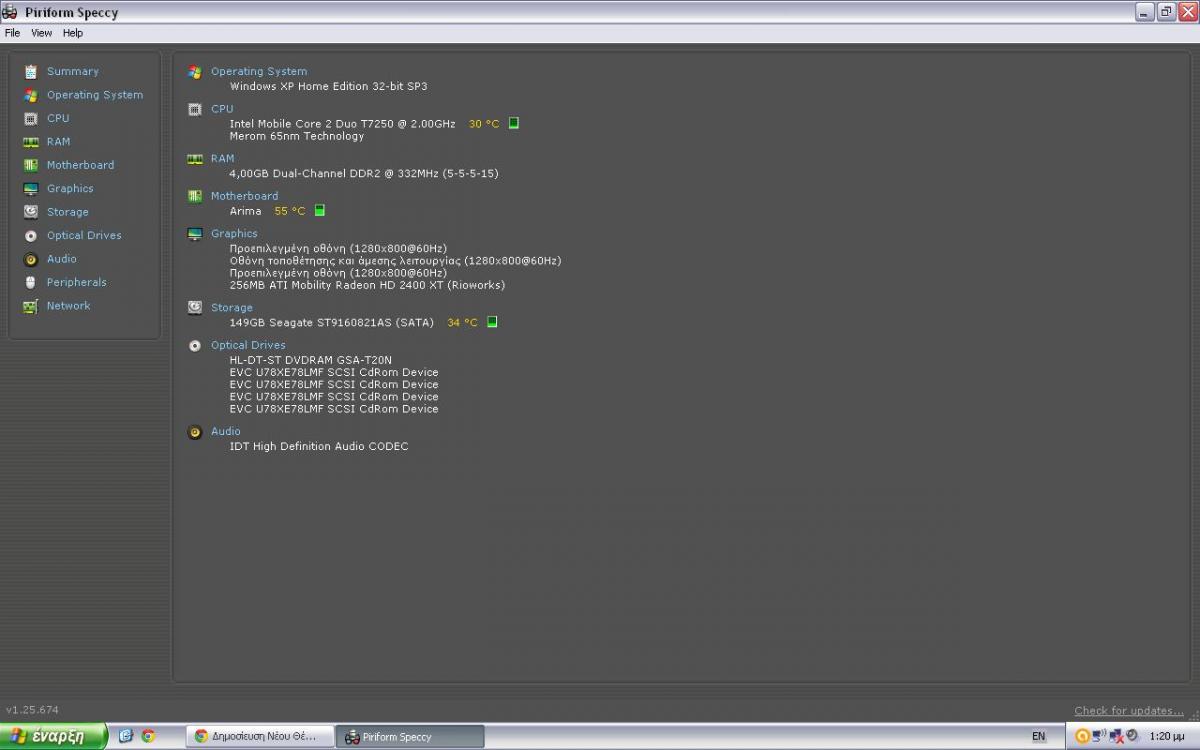Open the Help menu

pos(73,33)
